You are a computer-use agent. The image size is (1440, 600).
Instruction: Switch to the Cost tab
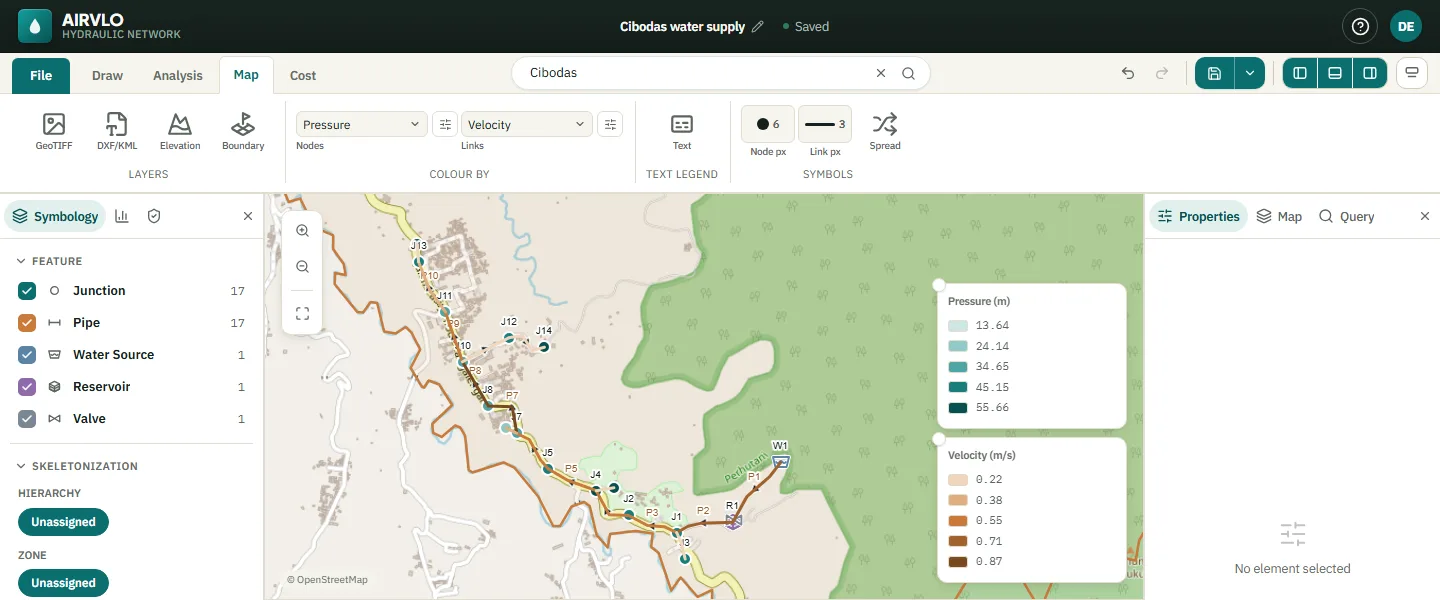[303, 75]
